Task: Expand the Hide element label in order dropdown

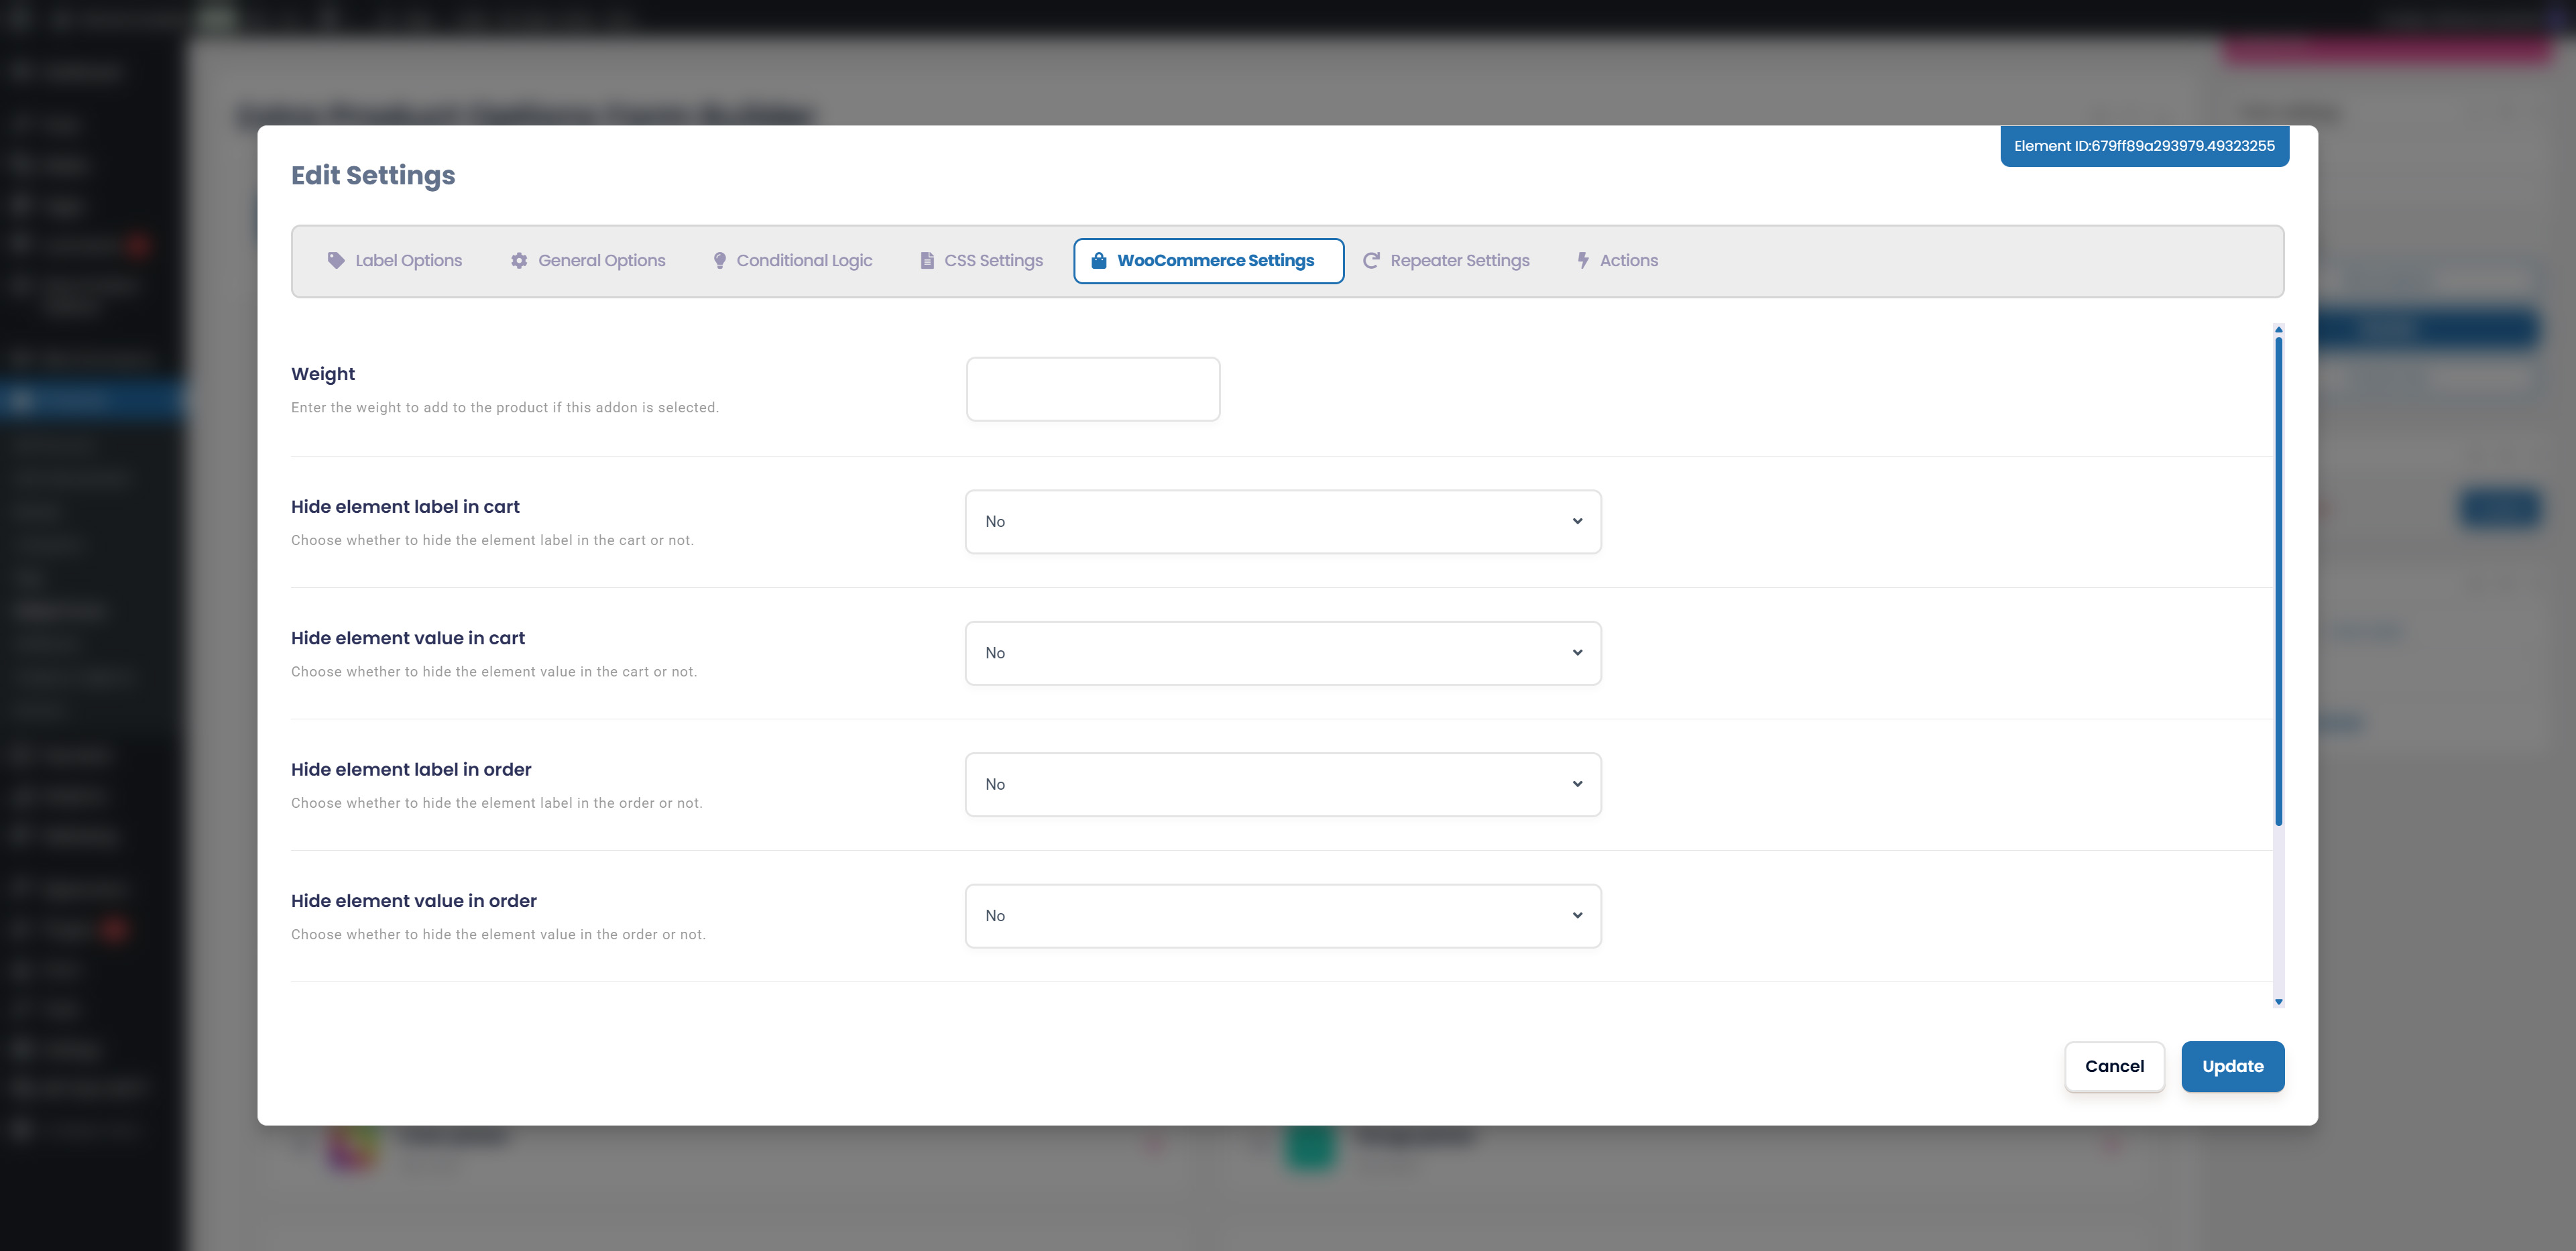Action: (1282, 784)
